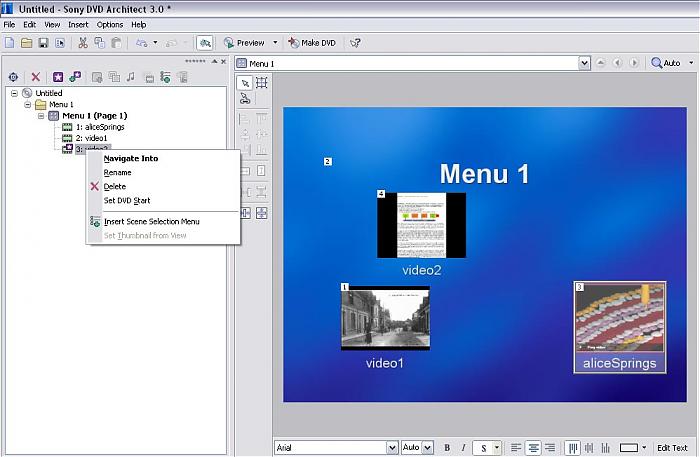Select the Sizing tool beside the arrow tool
This screenshot has width=700, height=457.
pyautogui.click(x=261, y=83)
